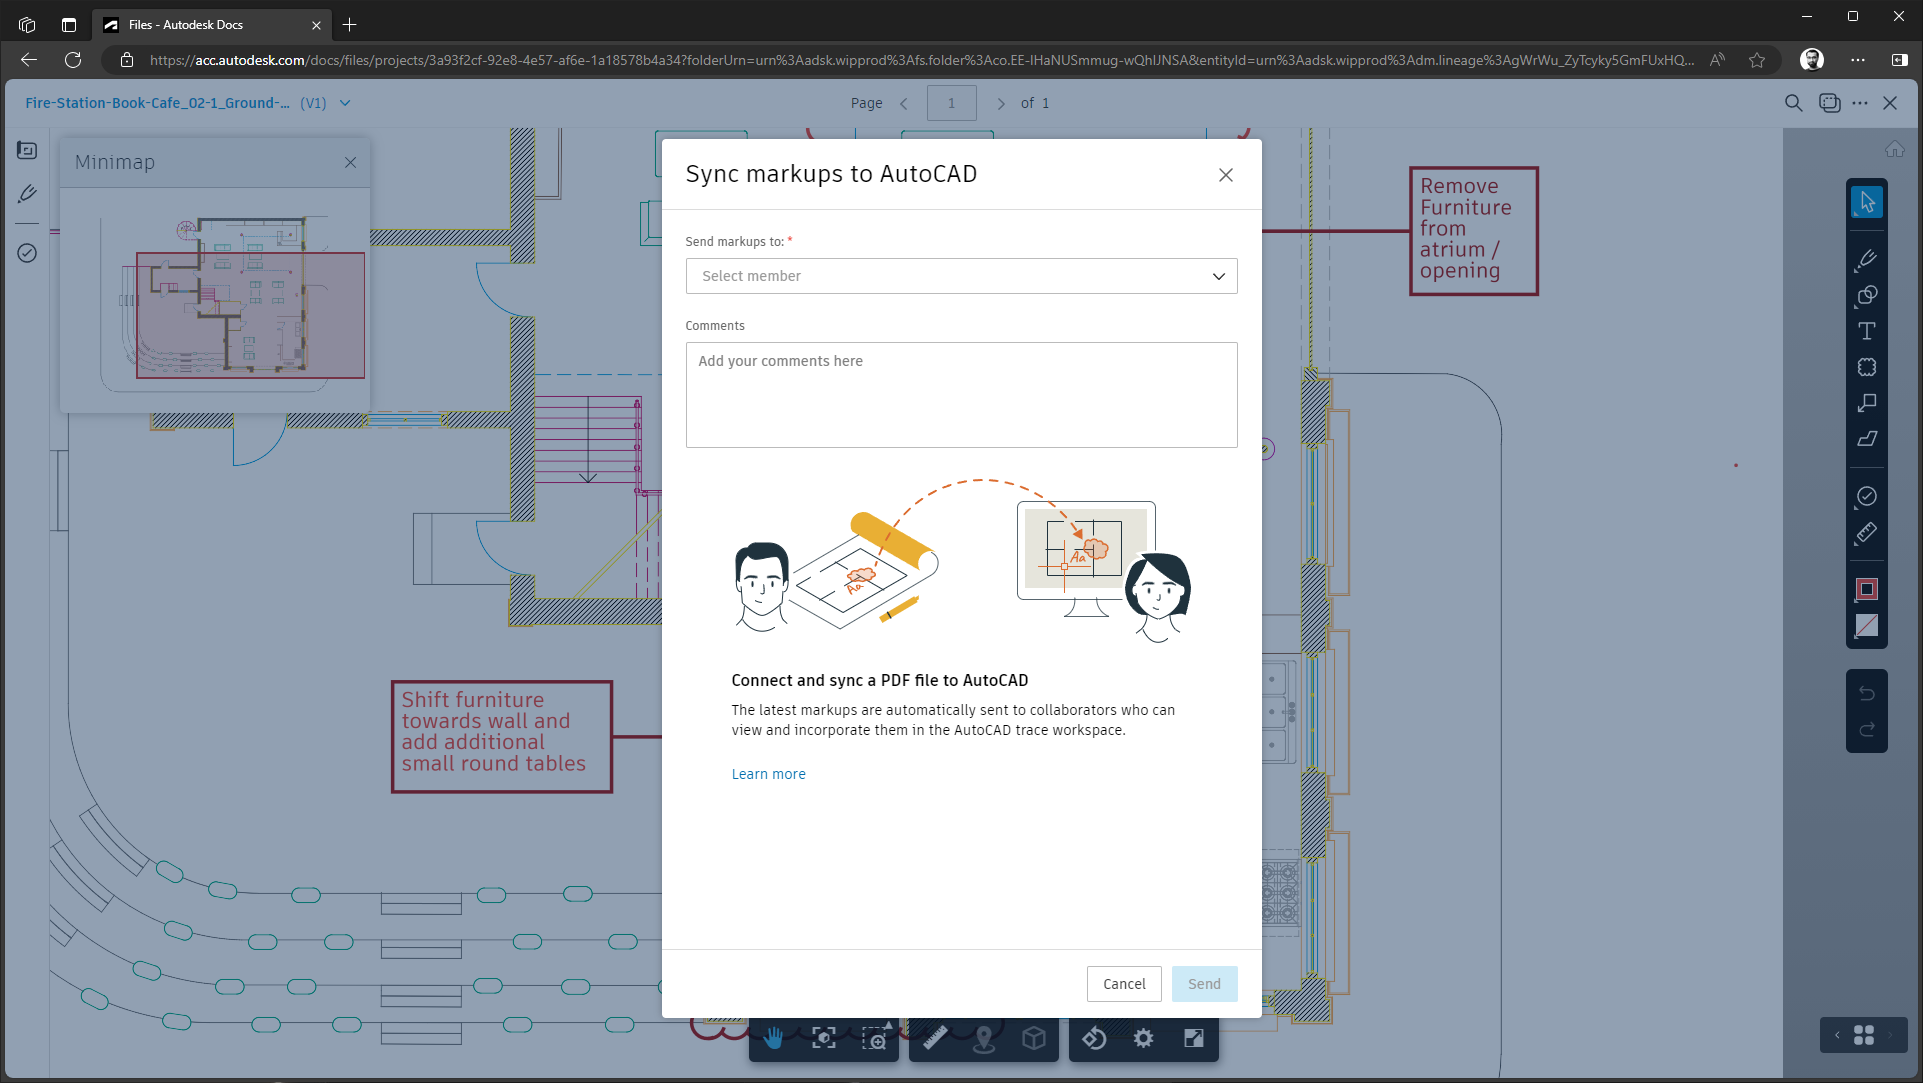
Task: Open the browser workspaces icon
Action: (x=27, y=25)
